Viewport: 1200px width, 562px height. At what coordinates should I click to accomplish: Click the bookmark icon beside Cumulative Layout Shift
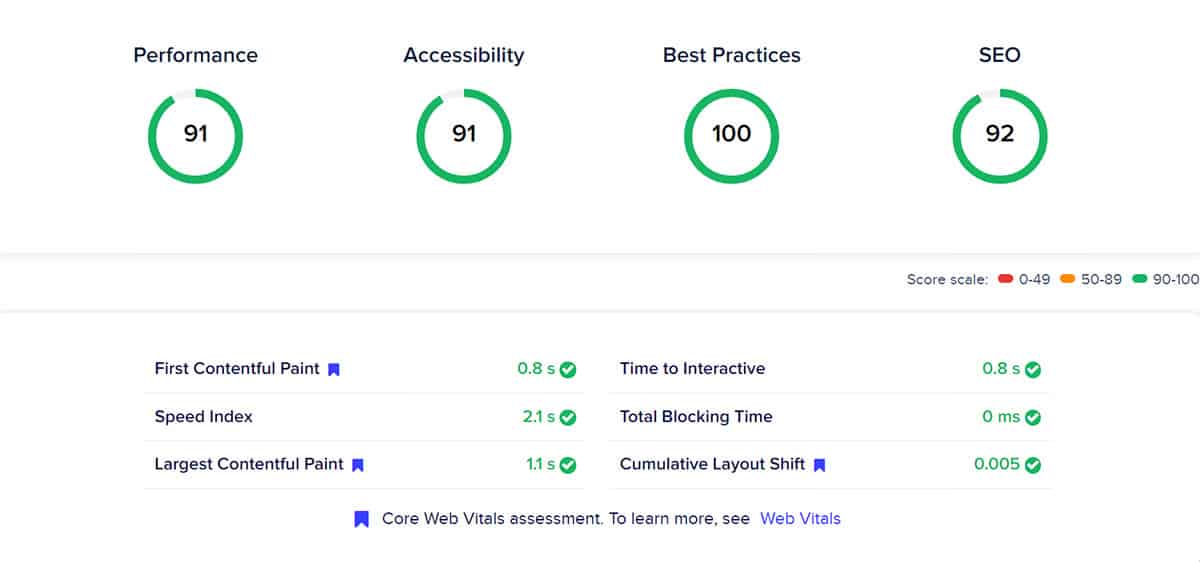pos(819,465)
